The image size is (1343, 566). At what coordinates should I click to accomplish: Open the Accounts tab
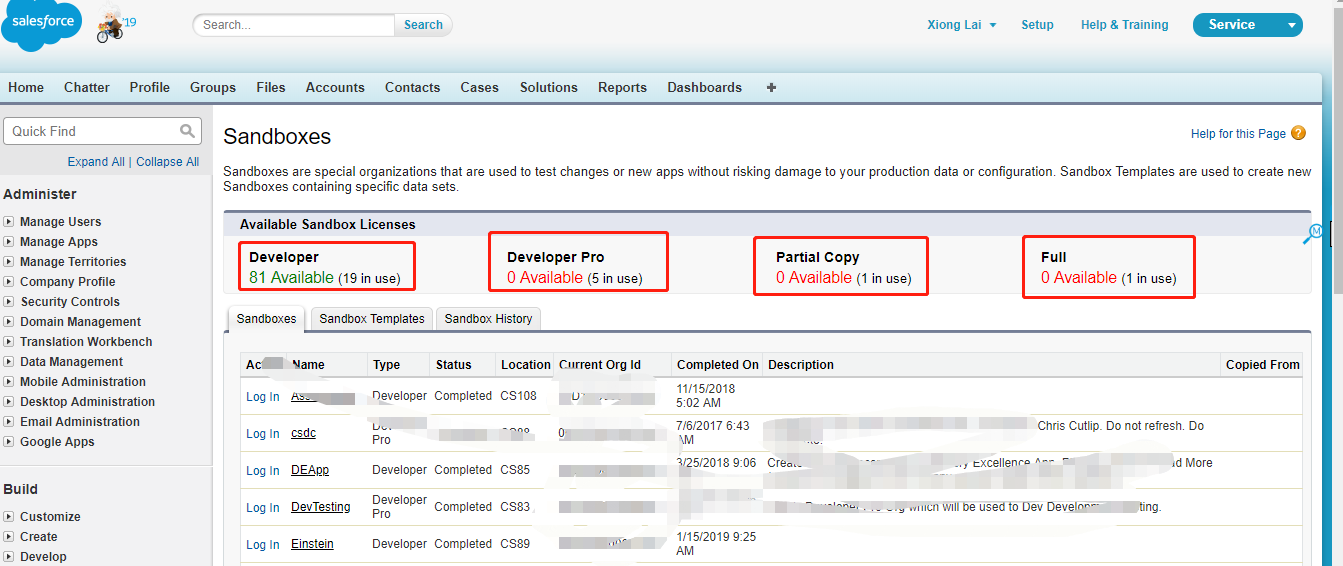click(x=335, y=87)
